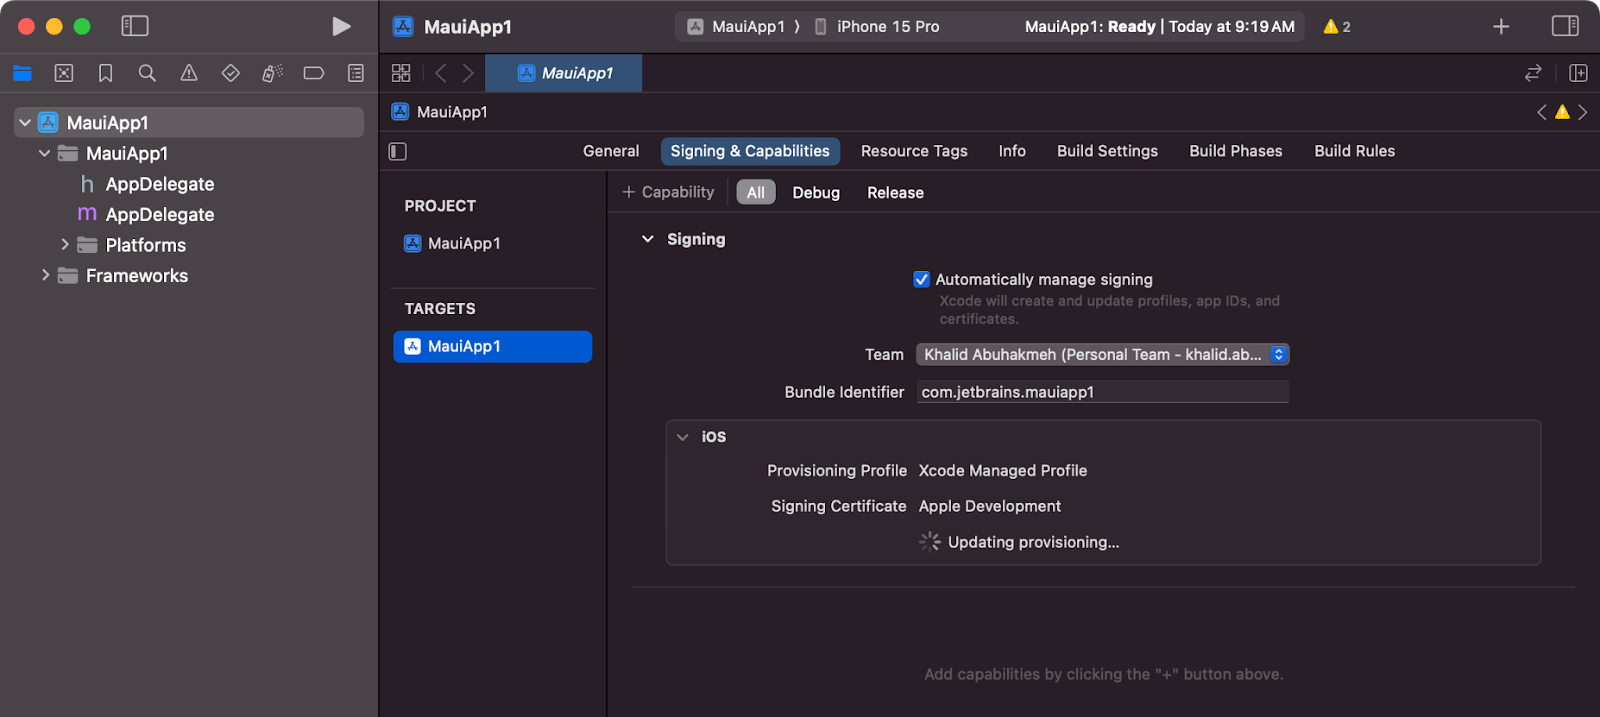This screenshot has width=1600, height=717.
Task: Click the Run (play) button
Action: [341, 27]
